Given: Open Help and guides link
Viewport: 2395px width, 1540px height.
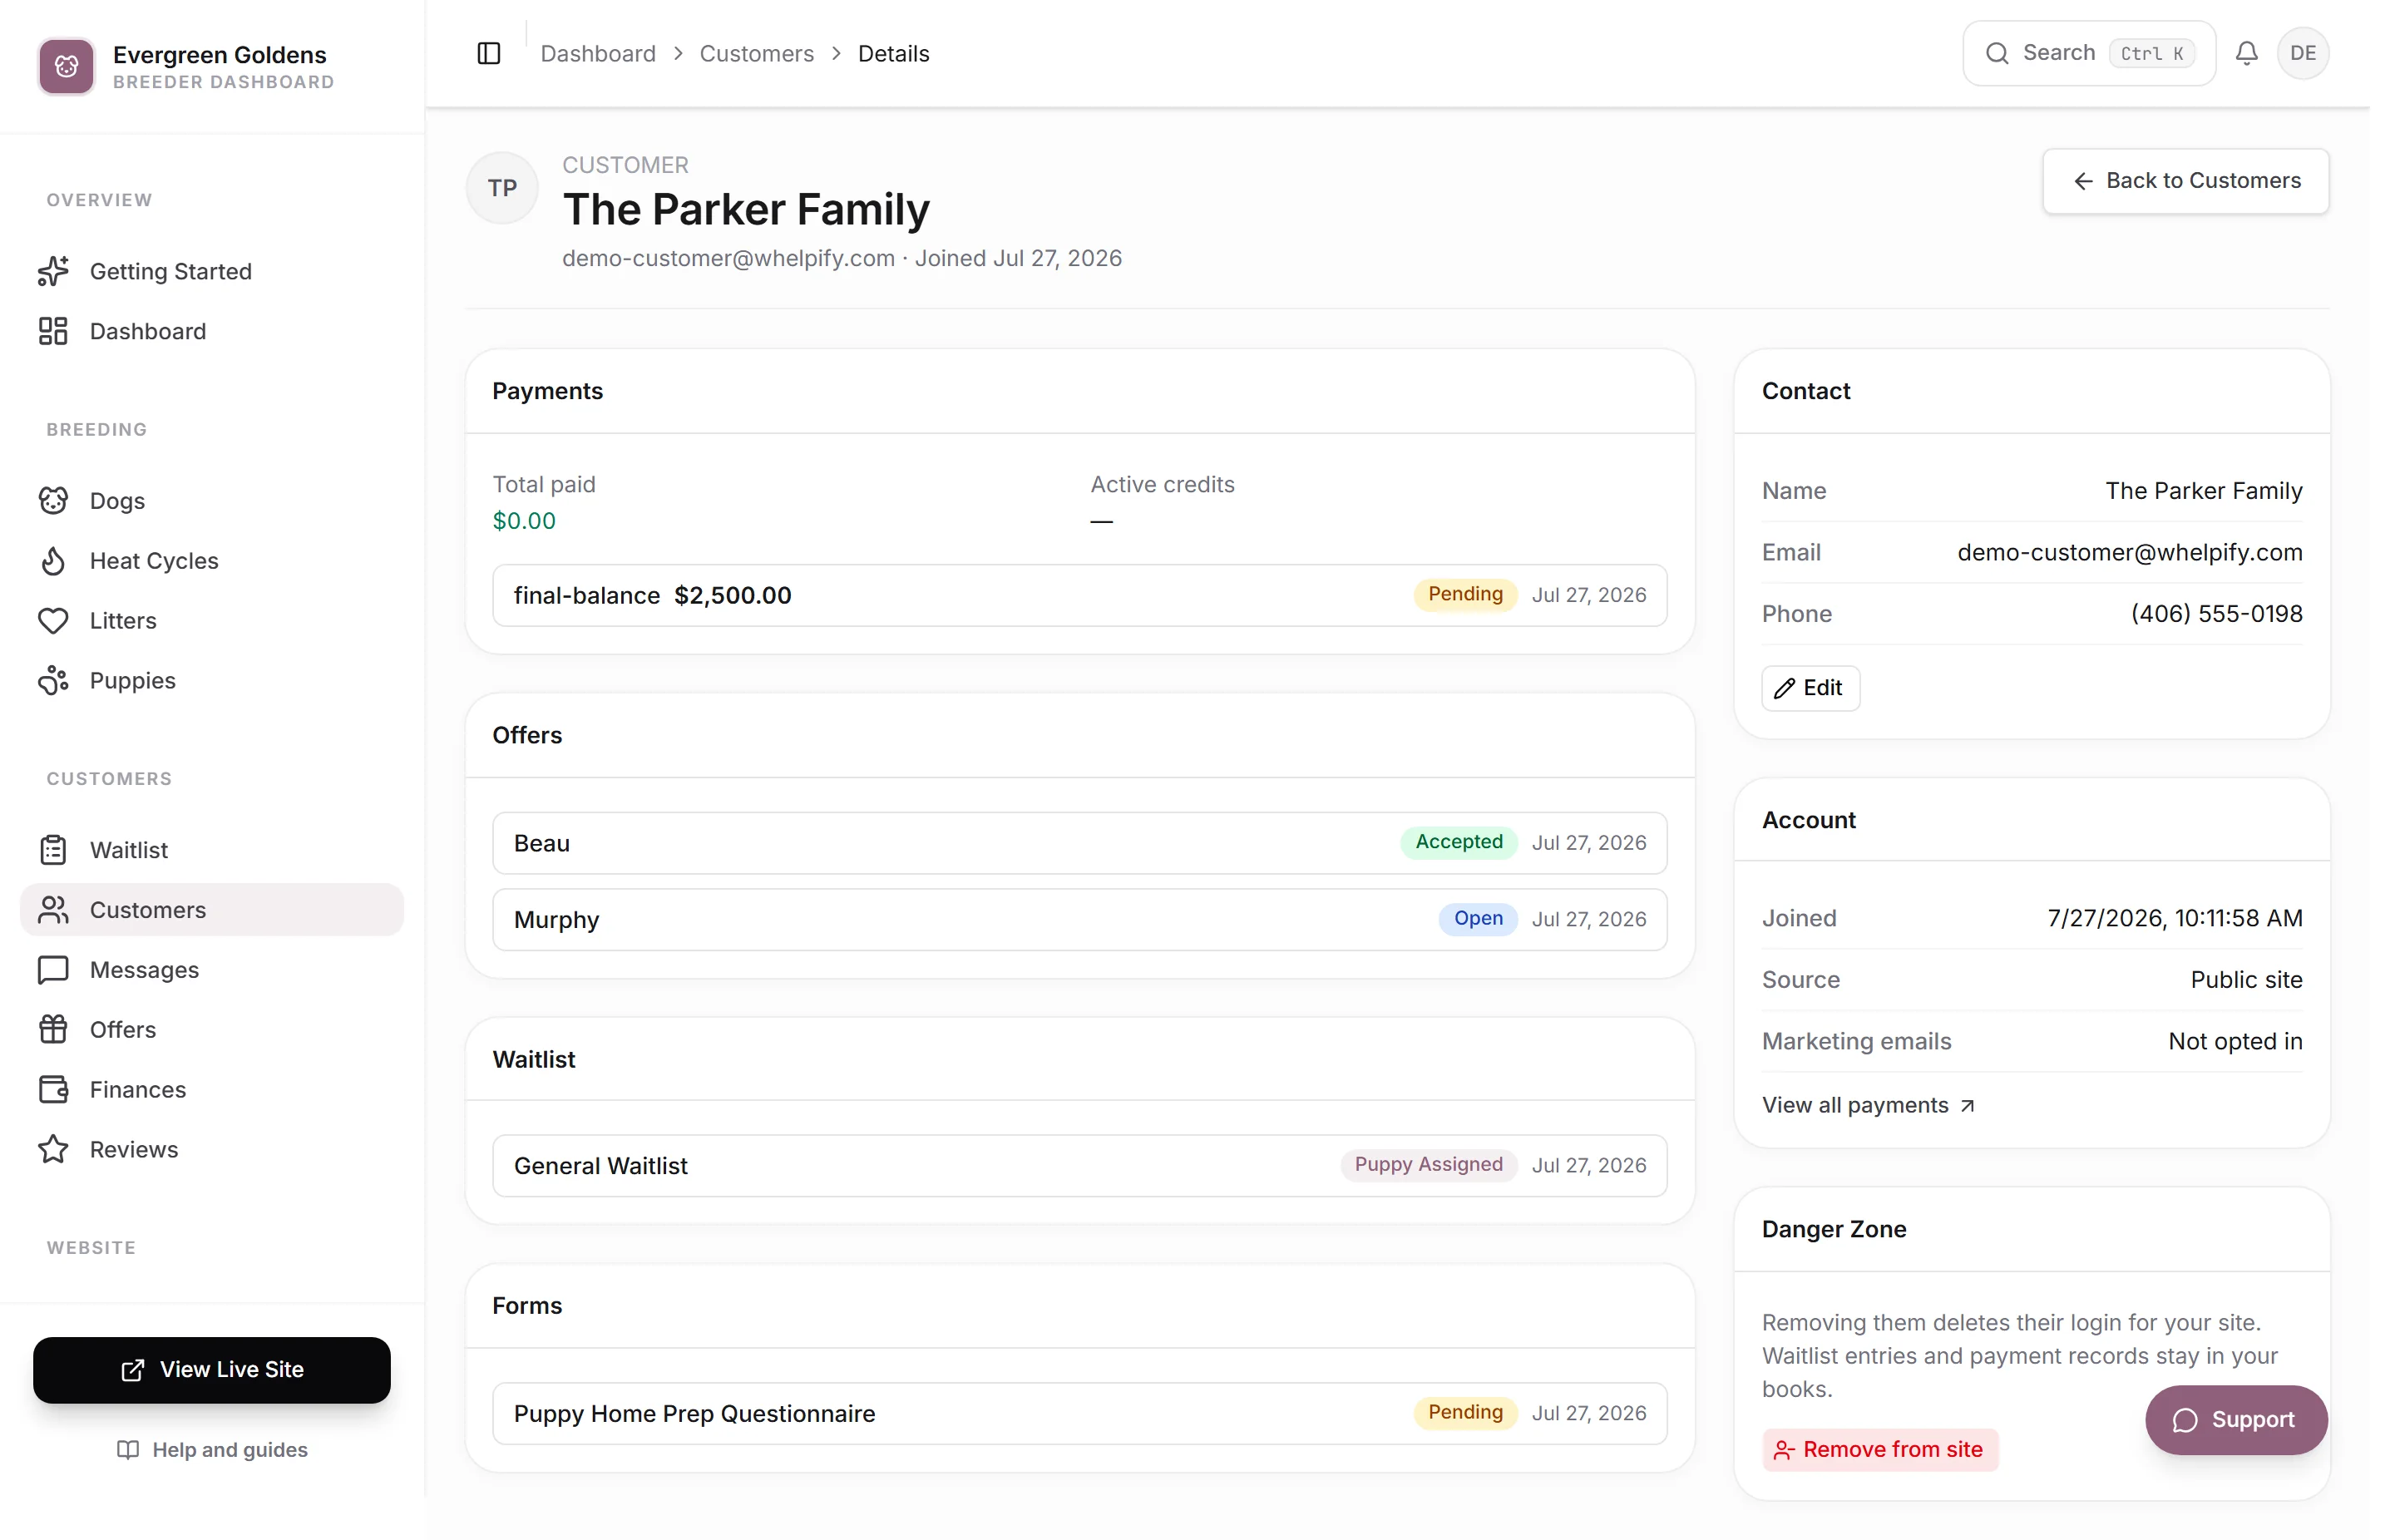Looking at the screenshot, I should 212,1450.
